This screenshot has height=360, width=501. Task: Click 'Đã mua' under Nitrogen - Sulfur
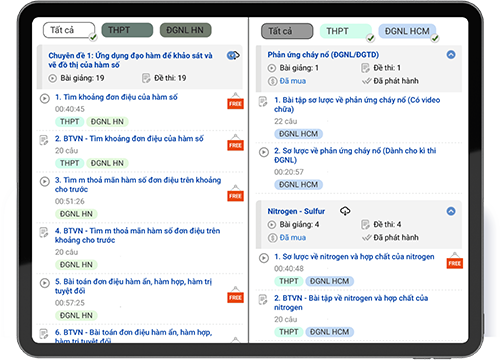click(x=293, y=238)
